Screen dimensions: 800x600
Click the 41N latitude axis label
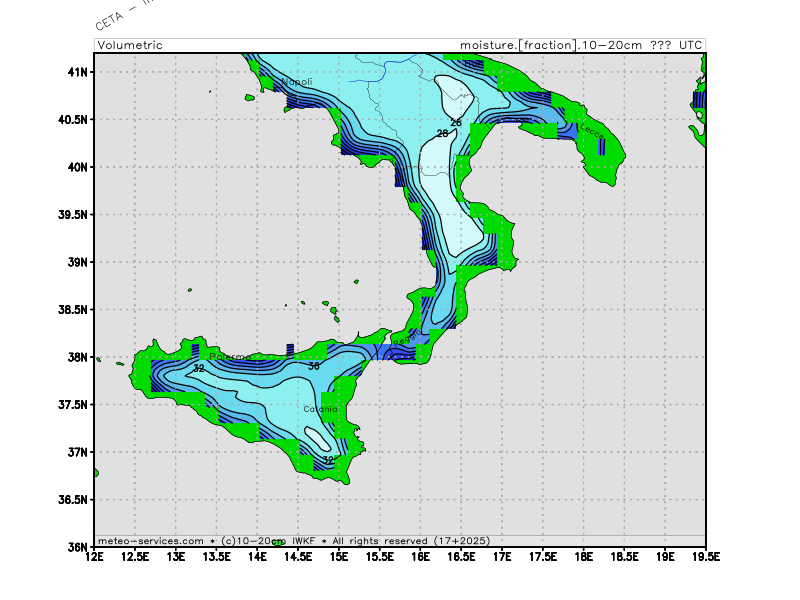78,72
